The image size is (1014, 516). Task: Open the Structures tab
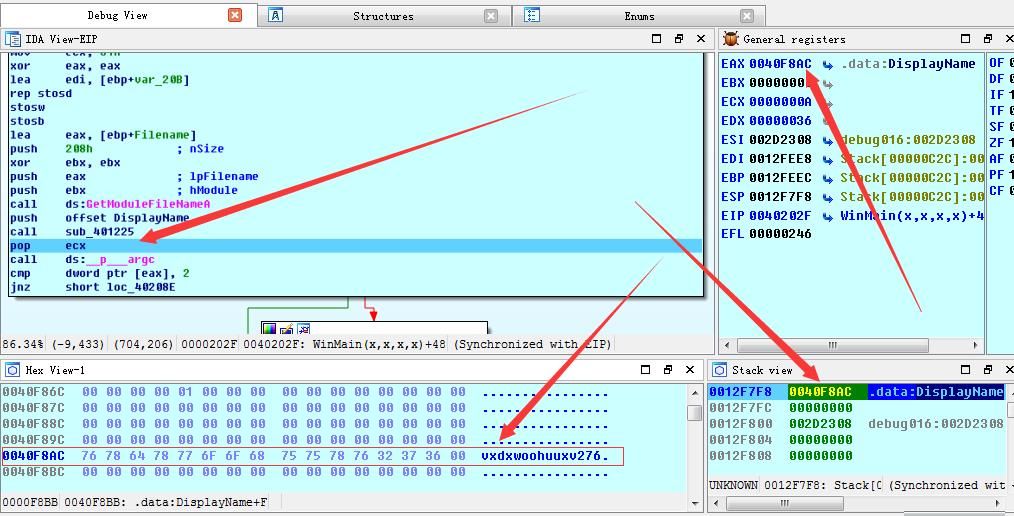383,16
